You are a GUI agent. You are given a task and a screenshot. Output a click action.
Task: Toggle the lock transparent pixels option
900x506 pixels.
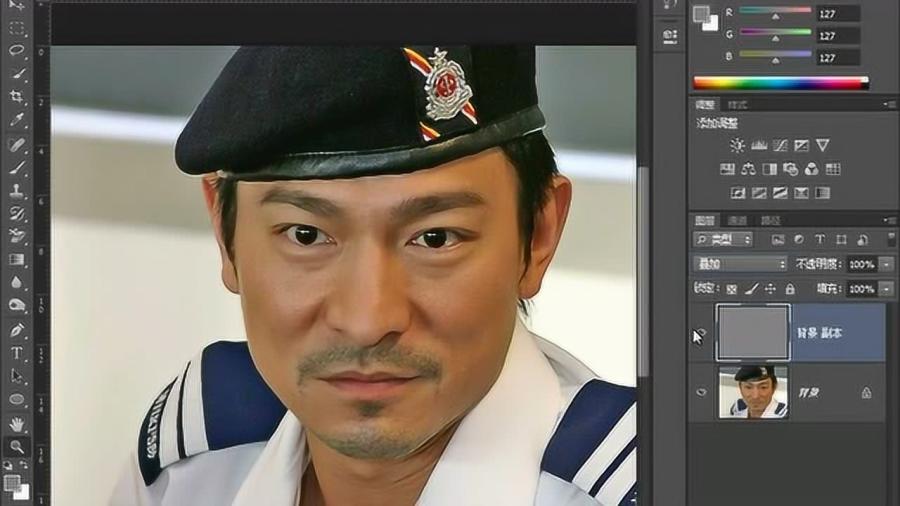point(732,288)
